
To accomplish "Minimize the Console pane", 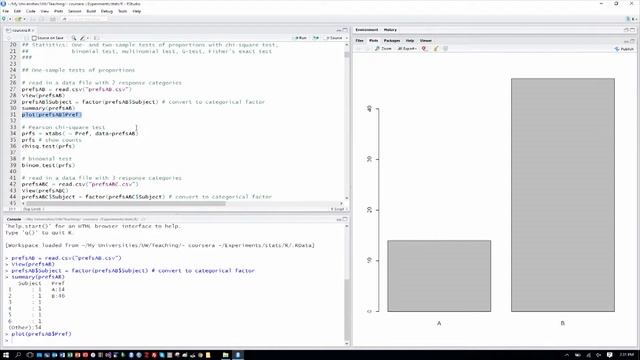I will click(338, 219).
